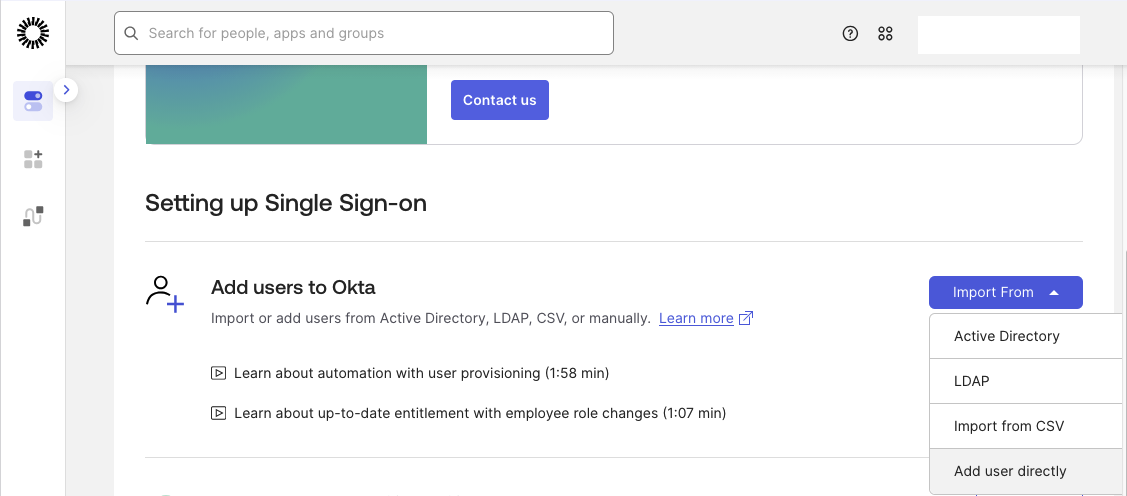Screen dimensions: 1127x496
Task: Open the Learn more link
Action: tap(696, 318)
